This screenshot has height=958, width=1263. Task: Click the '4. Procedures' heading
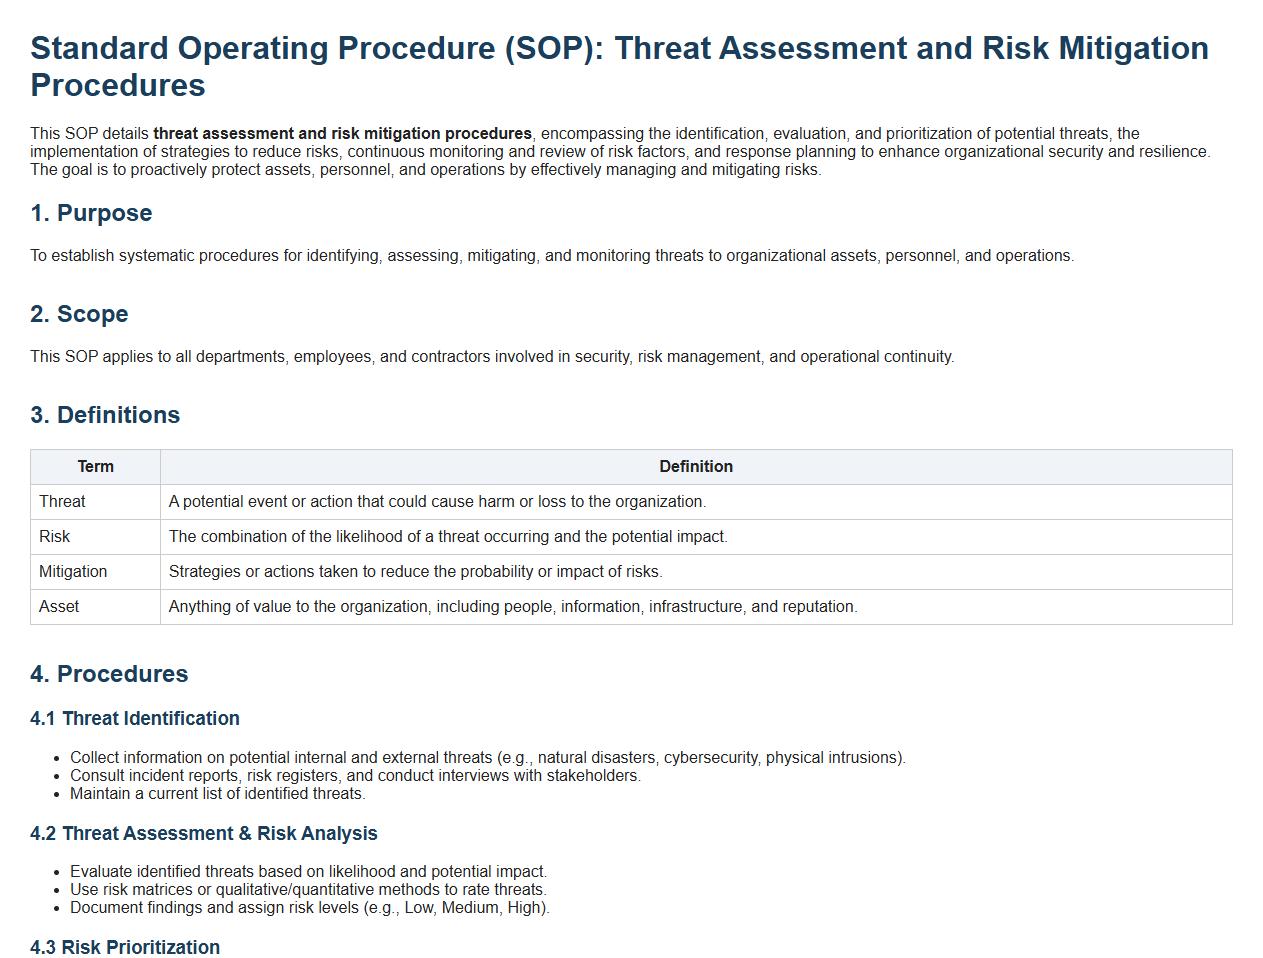pos(109,674)
